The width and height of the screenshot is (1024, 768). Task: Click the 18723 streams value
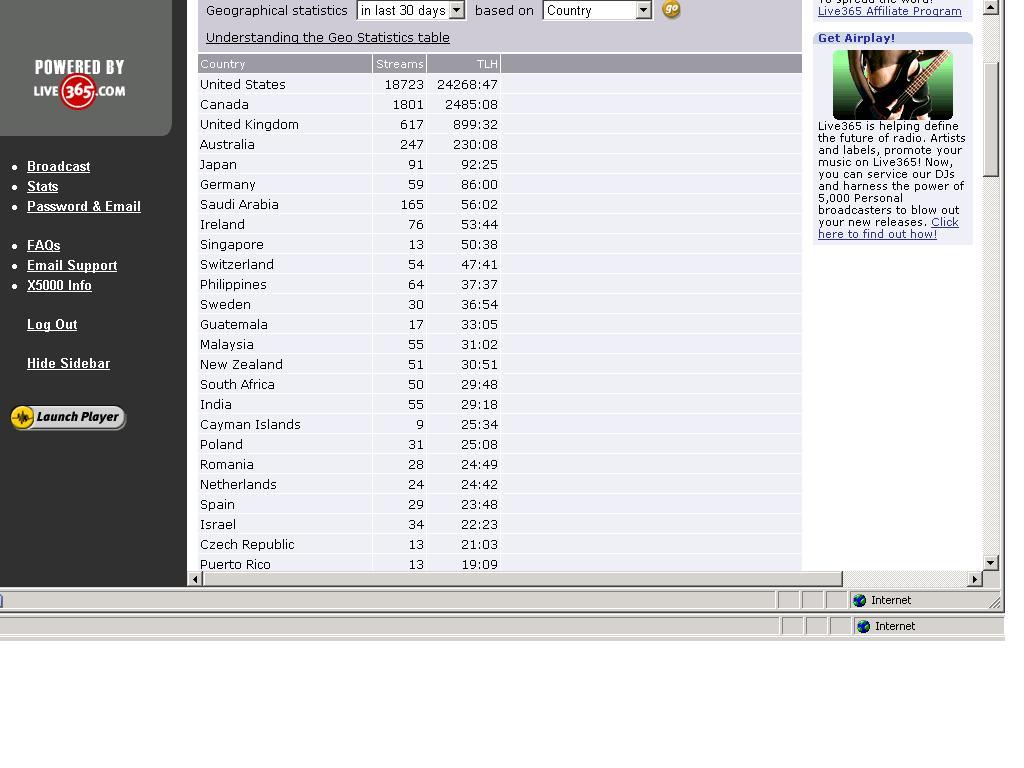(x=404, y=84)
